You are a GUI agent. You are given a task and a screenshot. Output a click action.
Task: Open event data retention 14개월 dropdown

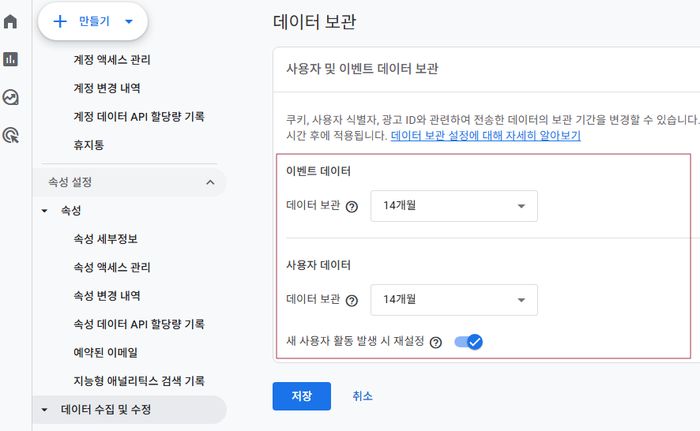tap(454, 206)
